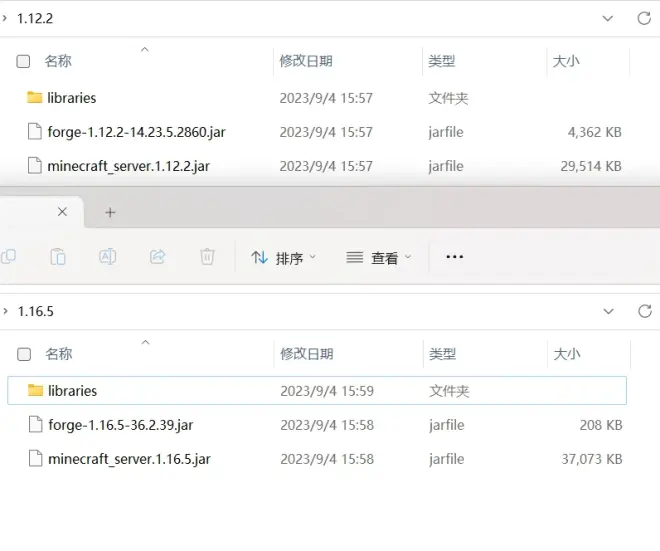
Task: Refresh the 1.12.2 folder view
Action: pos(644,19)
